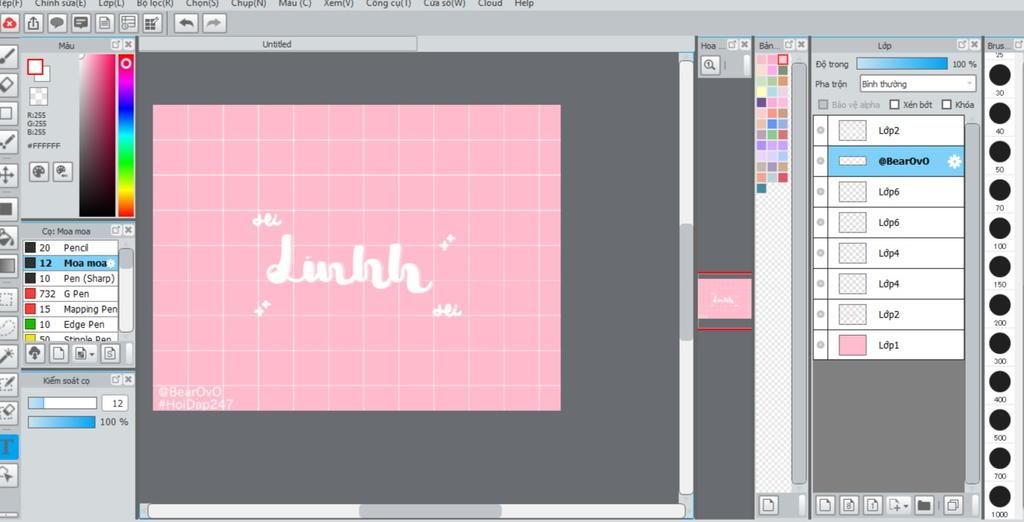Select the Lớp1 layer row

point(889,345)
